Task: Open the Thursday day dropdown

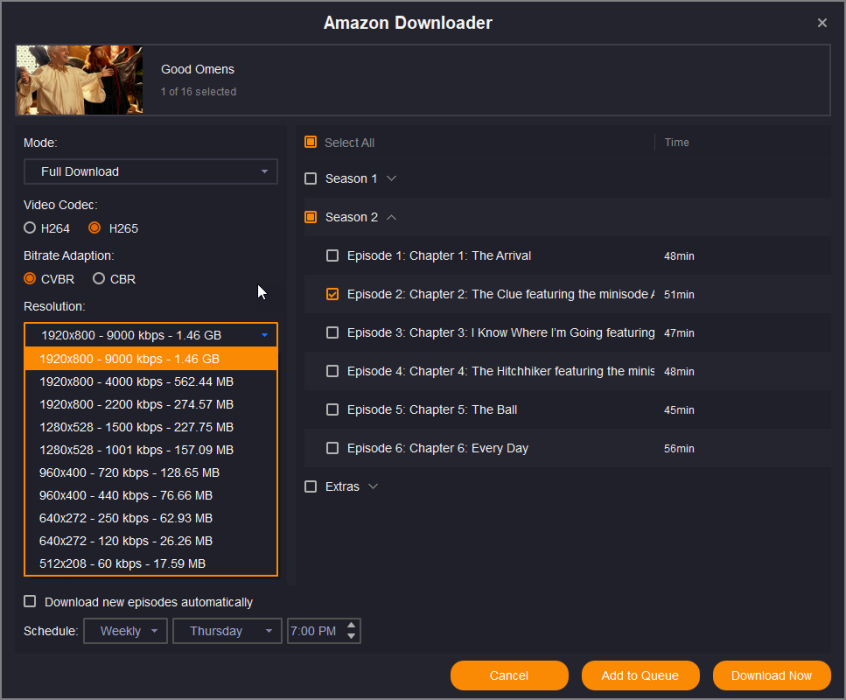Action: click(227, 631)
